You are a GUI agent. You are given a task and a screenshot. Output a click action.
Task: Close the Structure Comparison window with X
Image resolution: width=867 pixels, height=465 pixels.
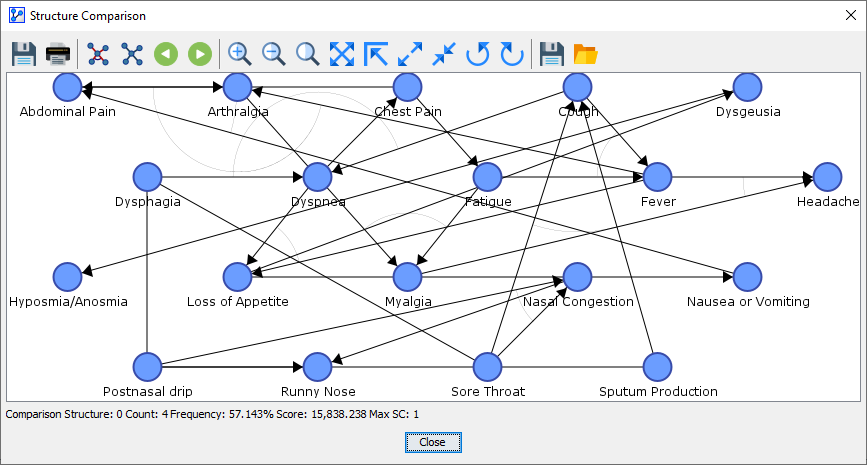tap(851, 15)
